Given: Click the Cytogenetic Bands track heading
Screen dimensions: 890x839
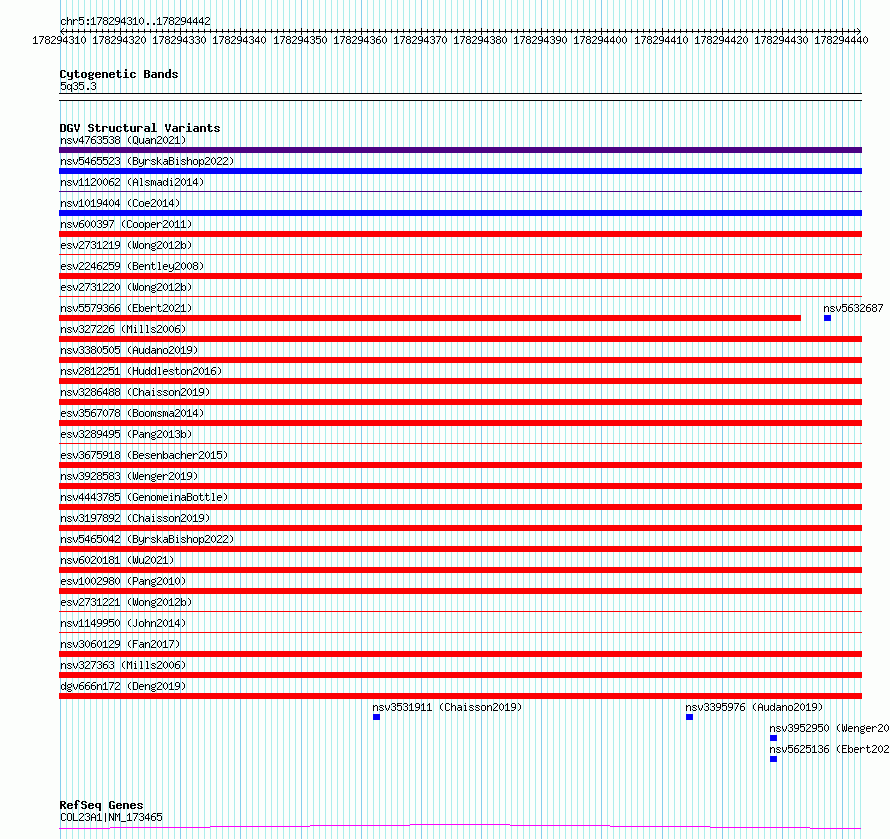Looking at the screenshot, I should point(119,74).
